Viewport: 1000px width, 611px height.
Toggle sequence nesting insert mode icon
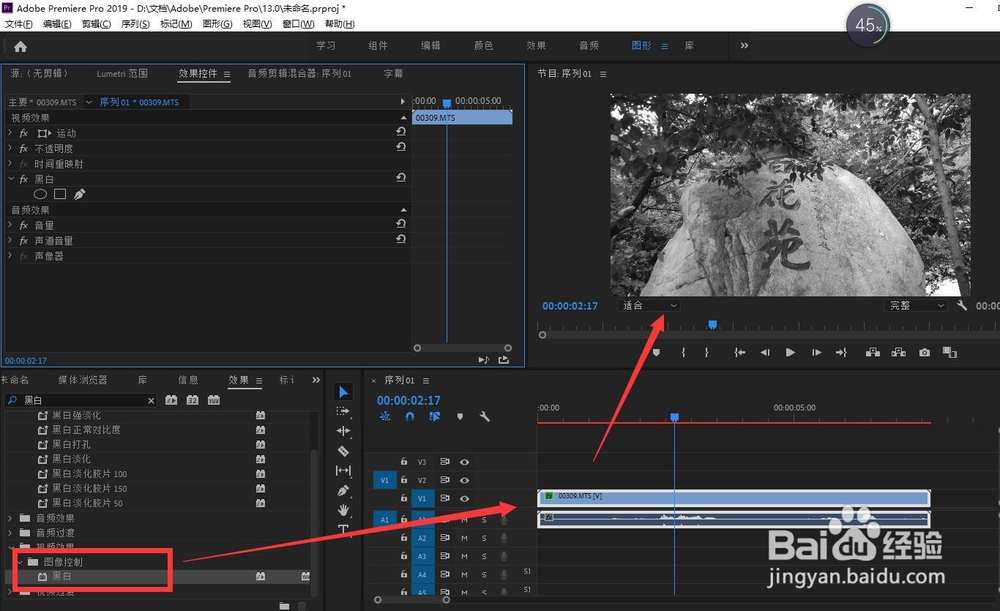coord(385,416)
